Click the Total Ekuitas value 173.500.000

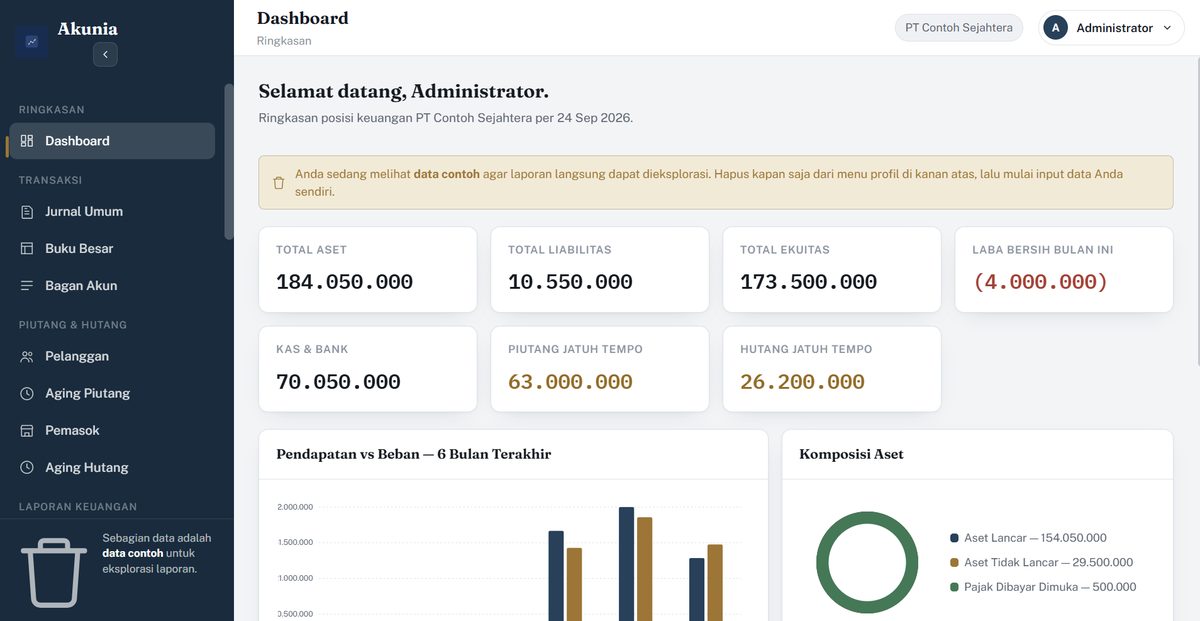[x=808, y=282]
